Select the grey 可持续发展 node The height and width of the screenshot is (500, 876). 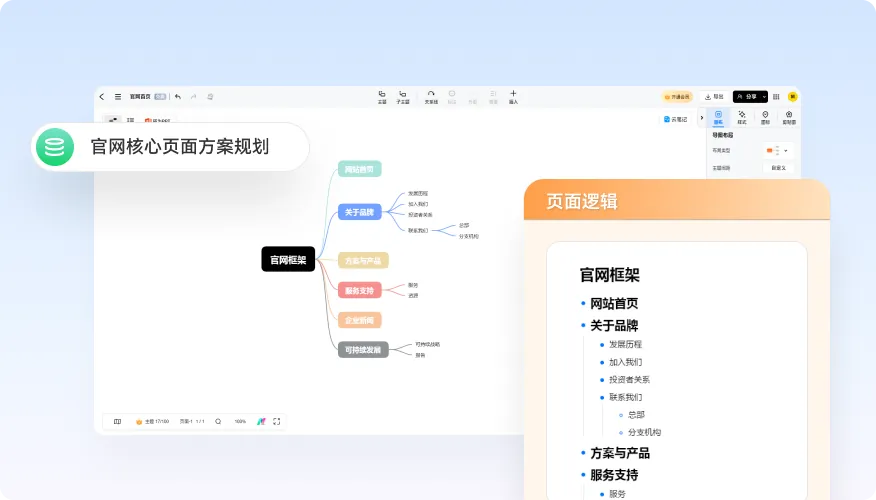(x=363, y=350)
